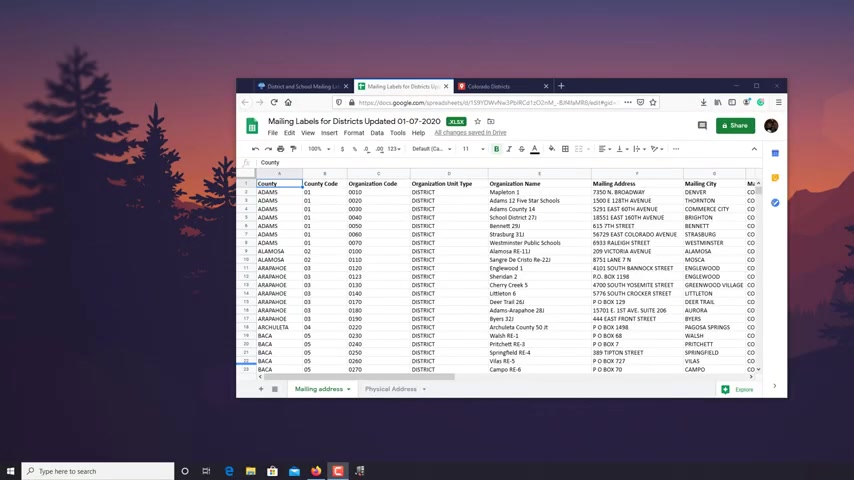854x480 pixels.
Task: Open the Explore panel button
Action: coord(738,390)
